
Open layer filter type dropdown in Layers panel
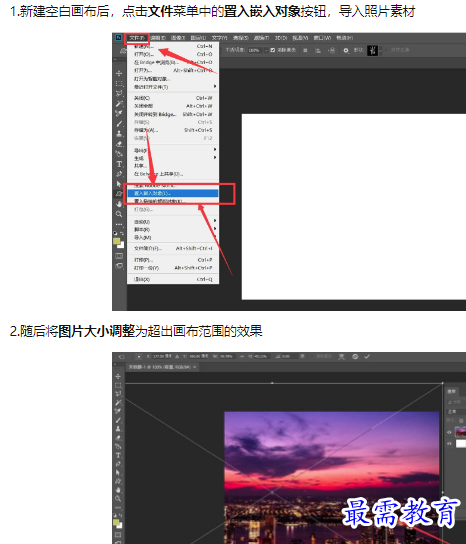tap(456, 402)
